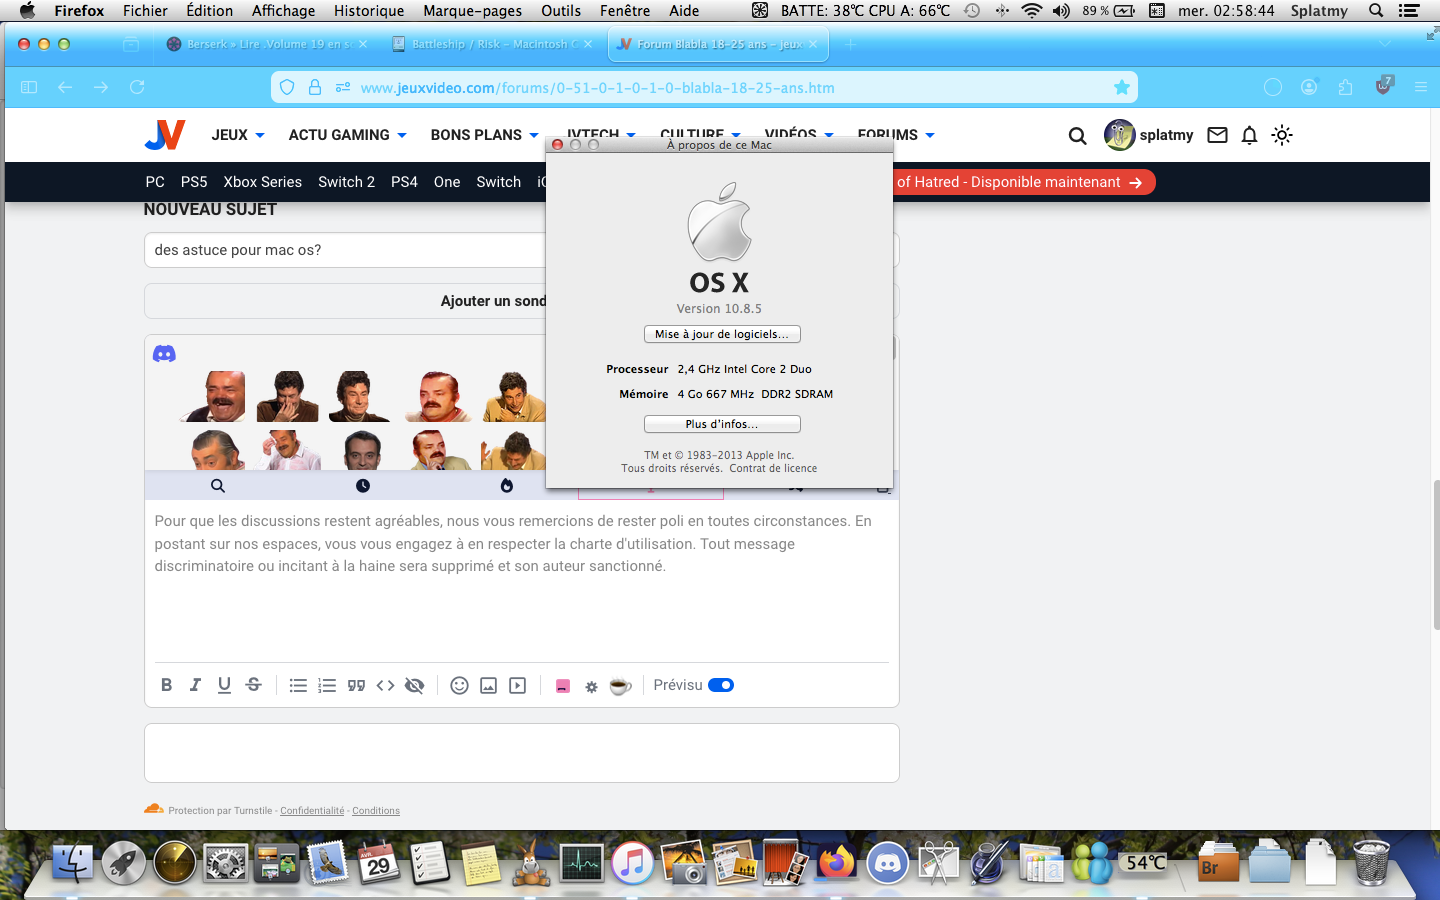Reload the page in Firefox toolbar
The image size is (1440, 900).
click(x=137, y=87)
